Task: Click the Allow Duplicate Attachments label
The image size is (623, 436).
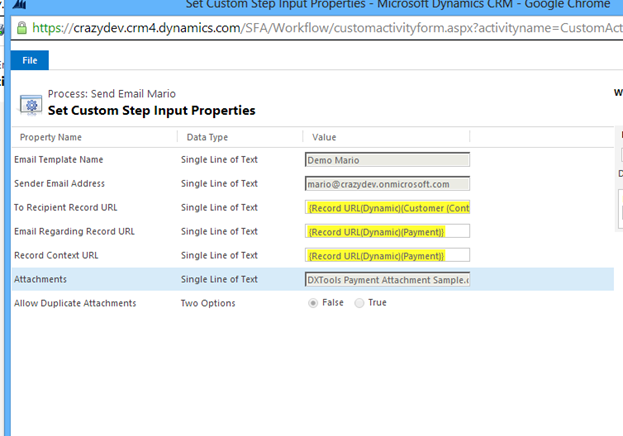Action: [x=75, y=303]
